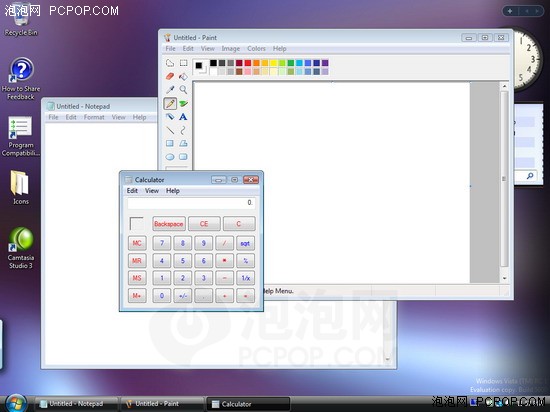Select the Curve tool in Paint
This screenshot has height=412, width=550.
[183, 130]
